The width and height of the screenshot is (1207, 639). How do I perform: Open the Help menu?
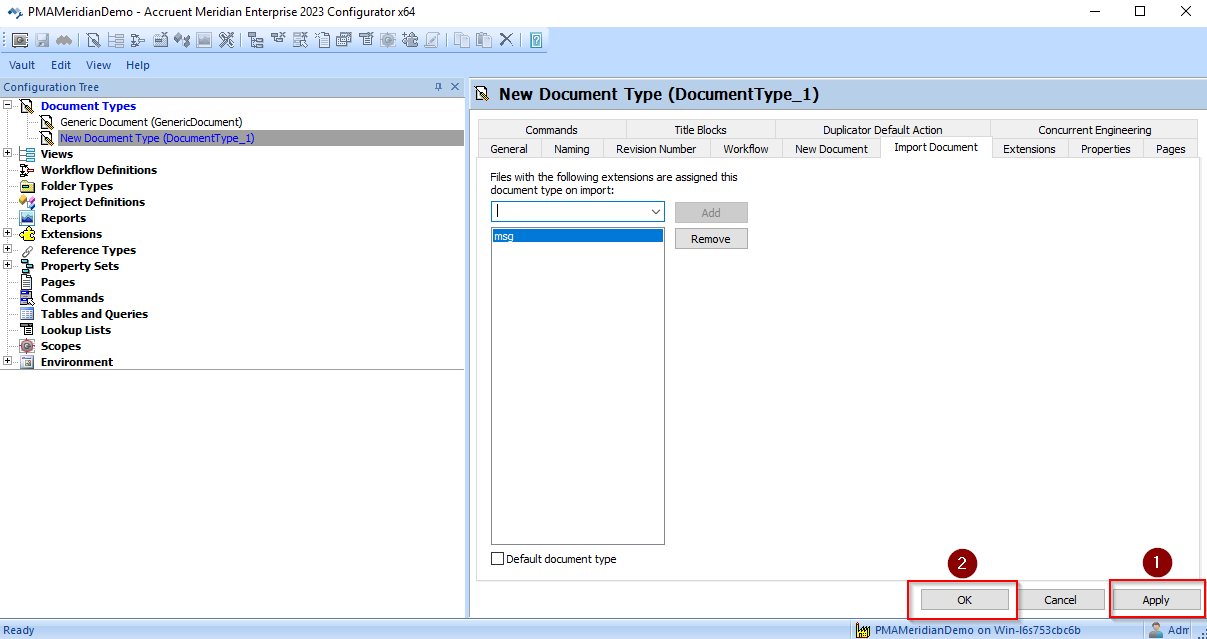pyautogui.click(x=138, y=65)
